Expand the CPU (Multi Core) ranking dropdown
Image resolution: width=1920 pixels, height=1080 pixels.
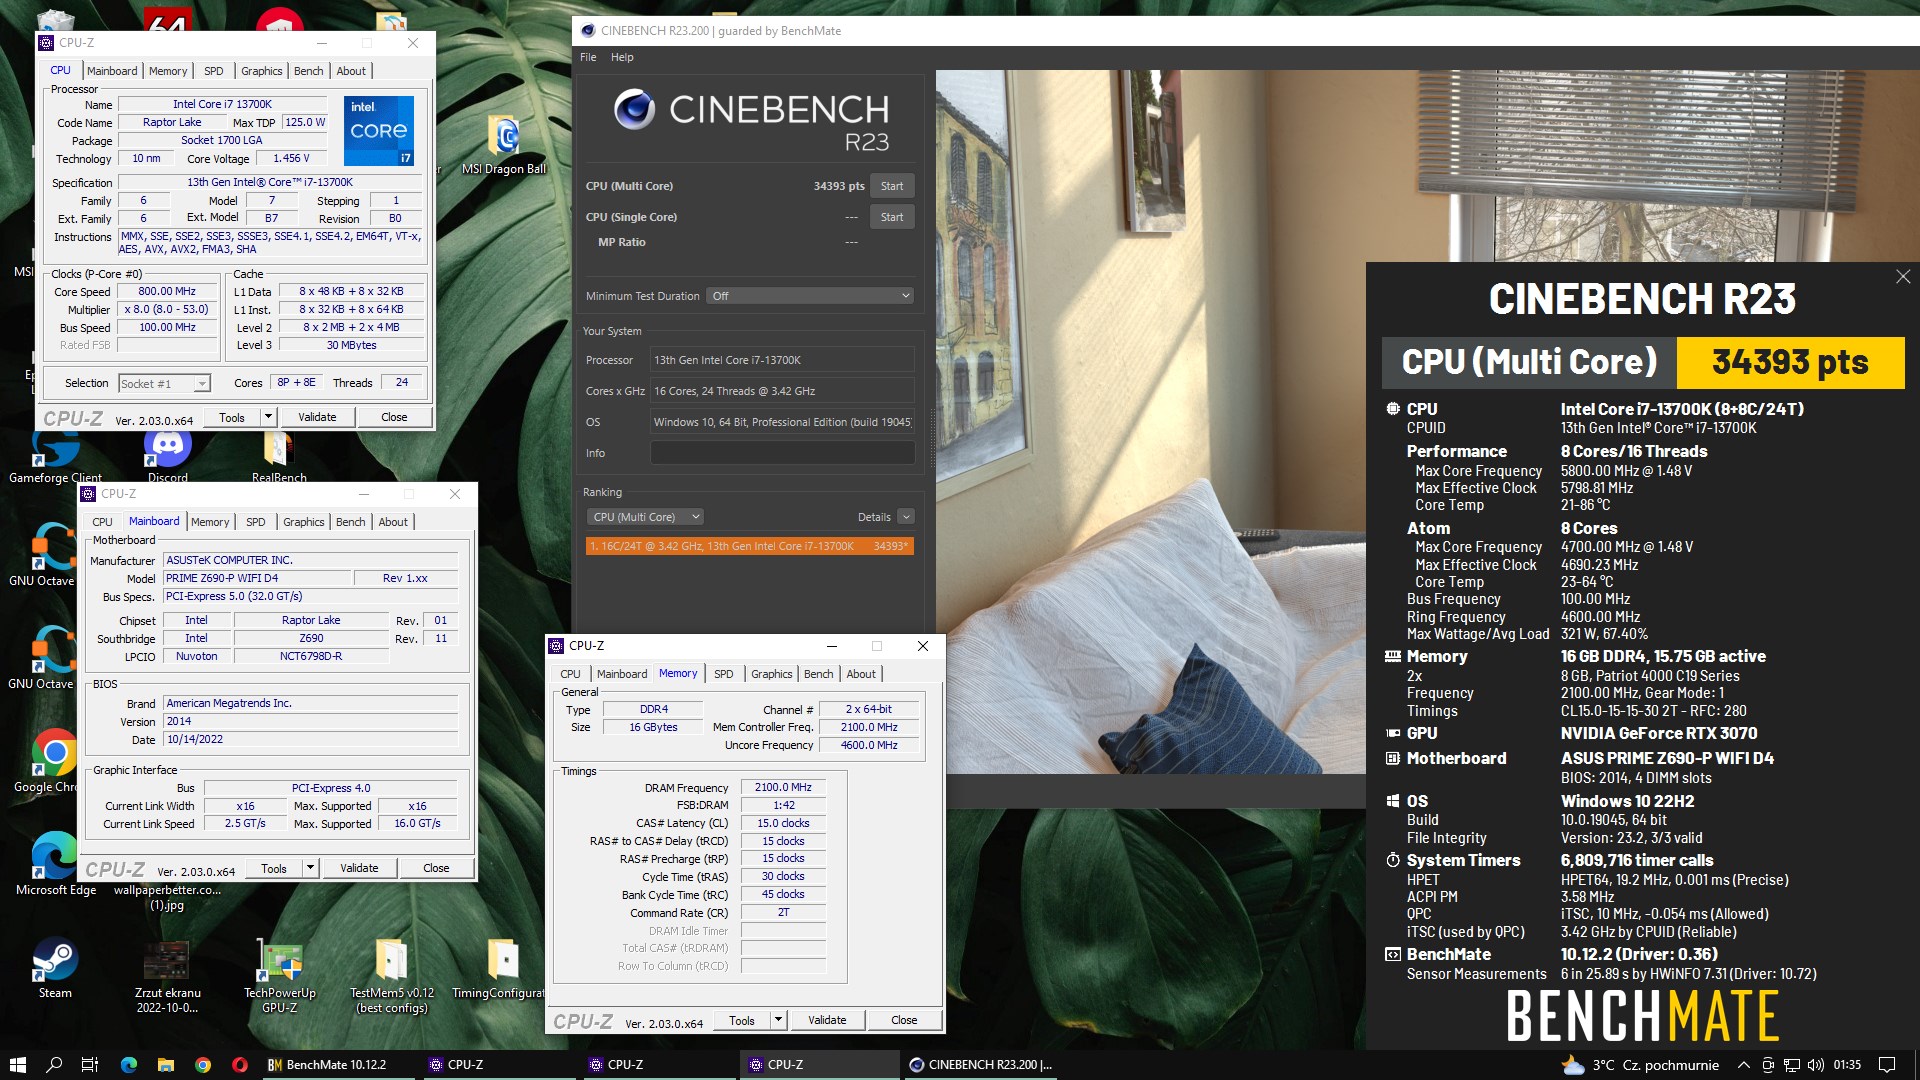pyautogui.click(x=646, y=517)
